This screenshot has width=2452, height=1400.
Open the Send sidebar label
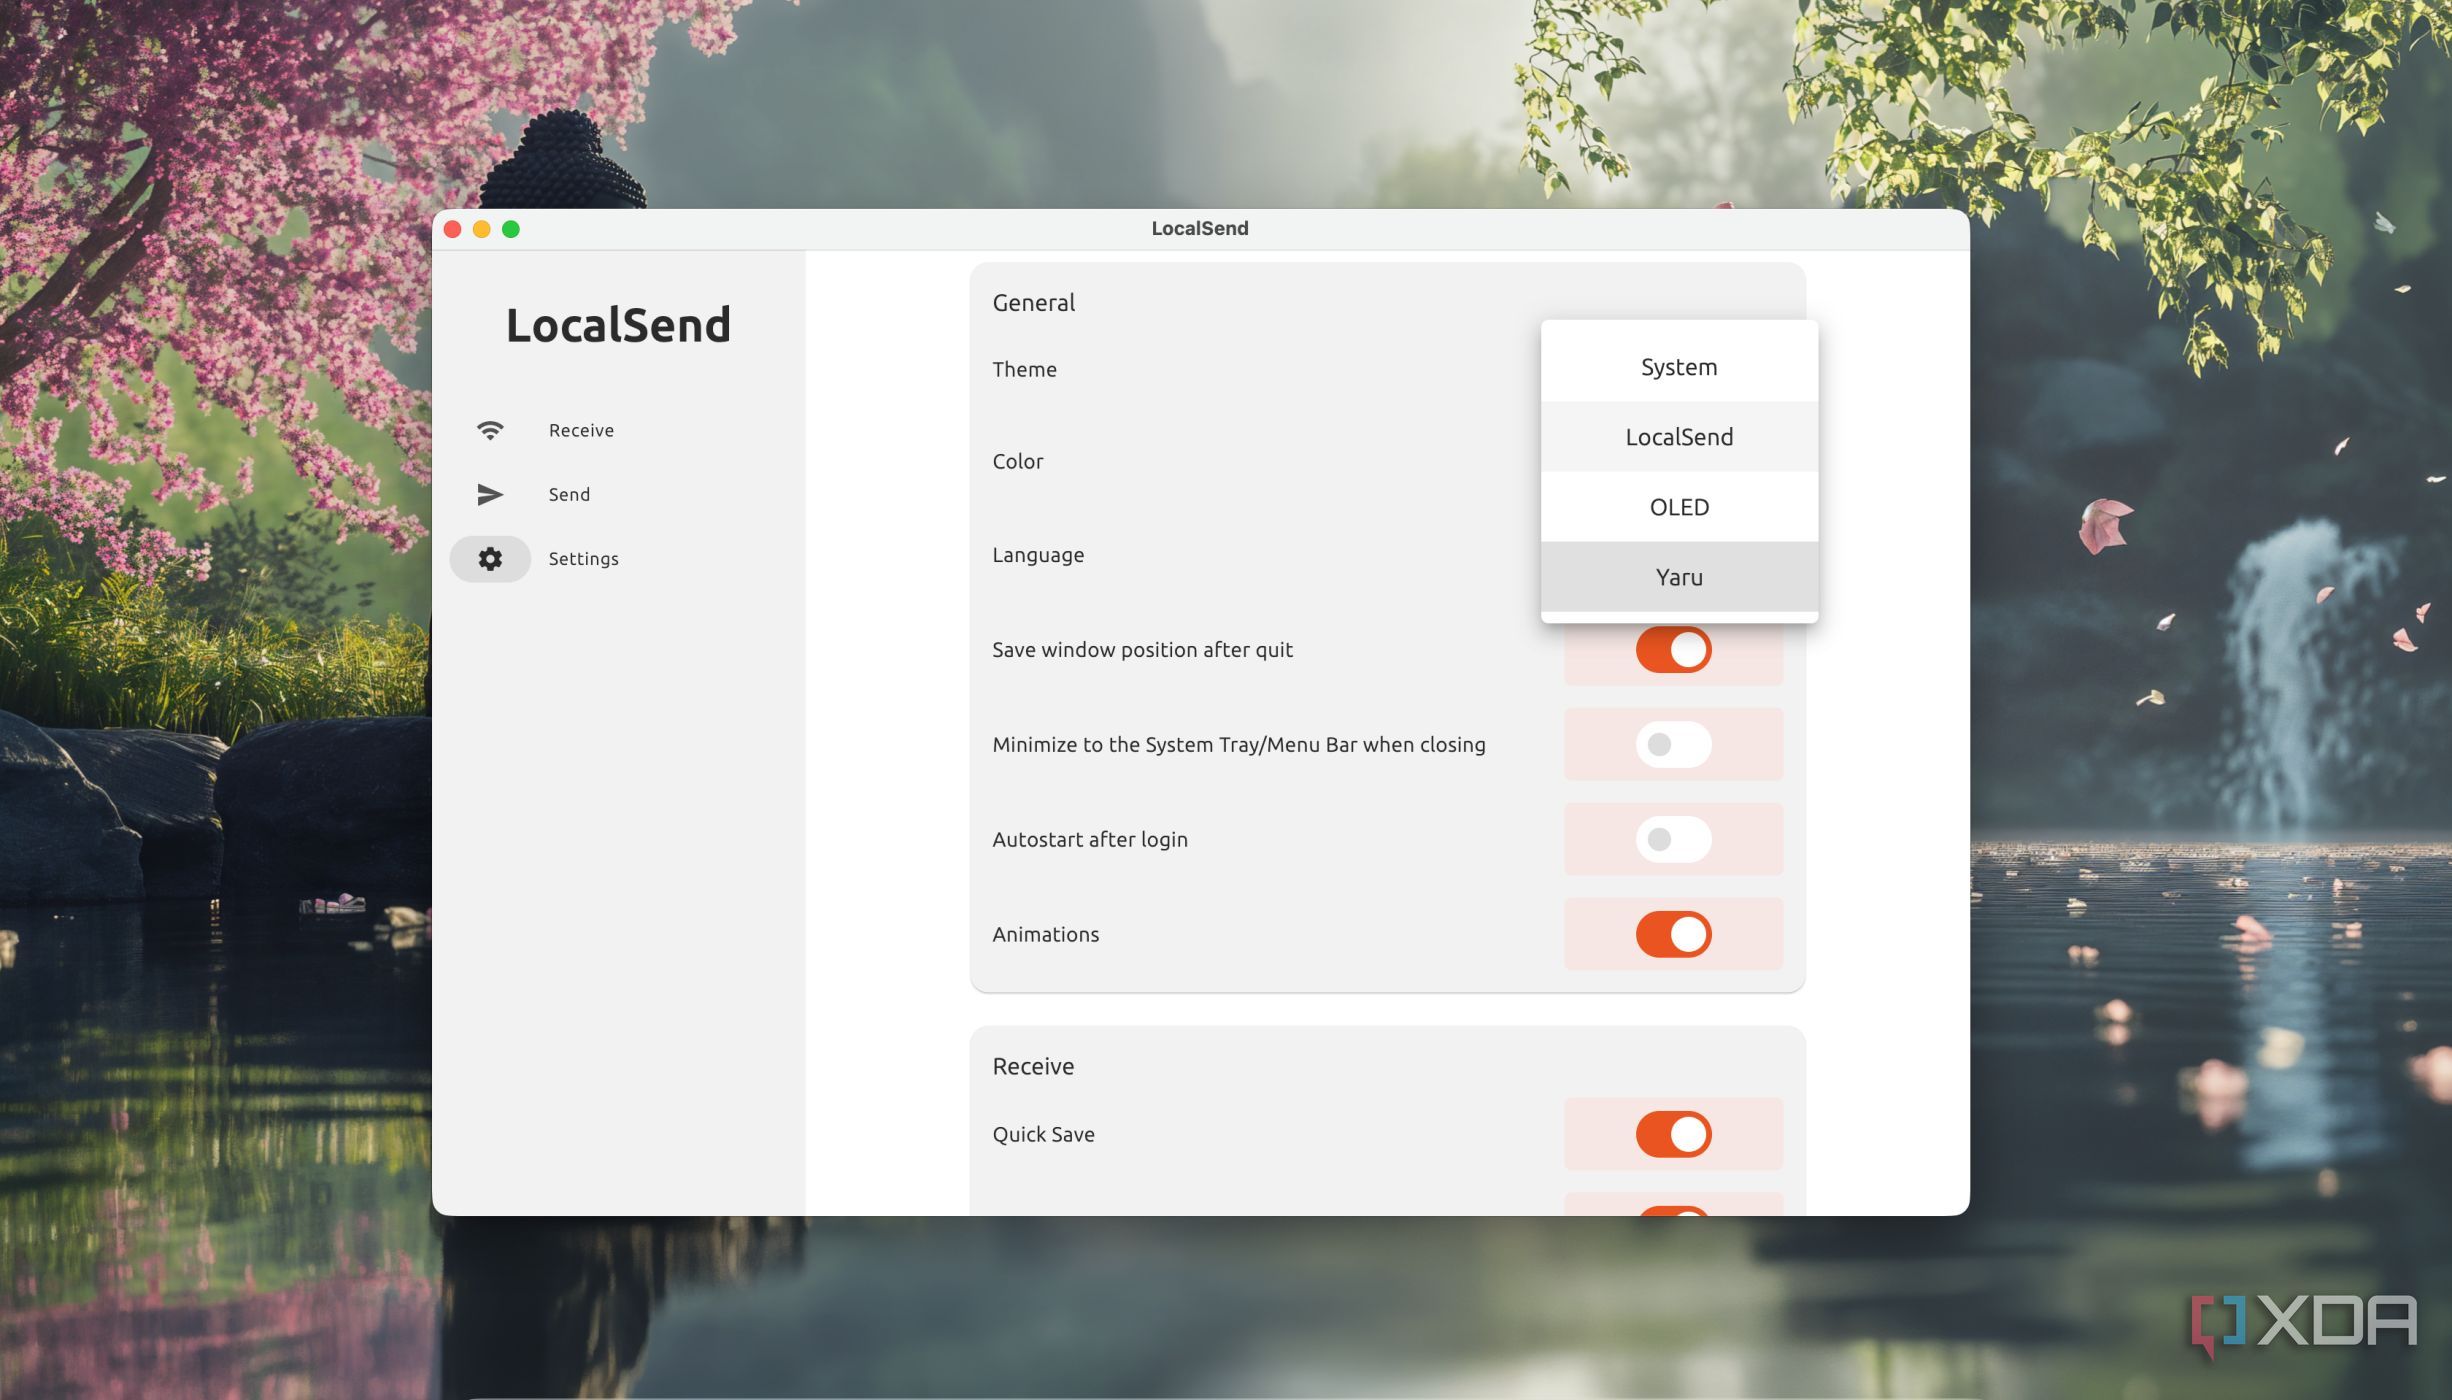[x=569, y=494]
